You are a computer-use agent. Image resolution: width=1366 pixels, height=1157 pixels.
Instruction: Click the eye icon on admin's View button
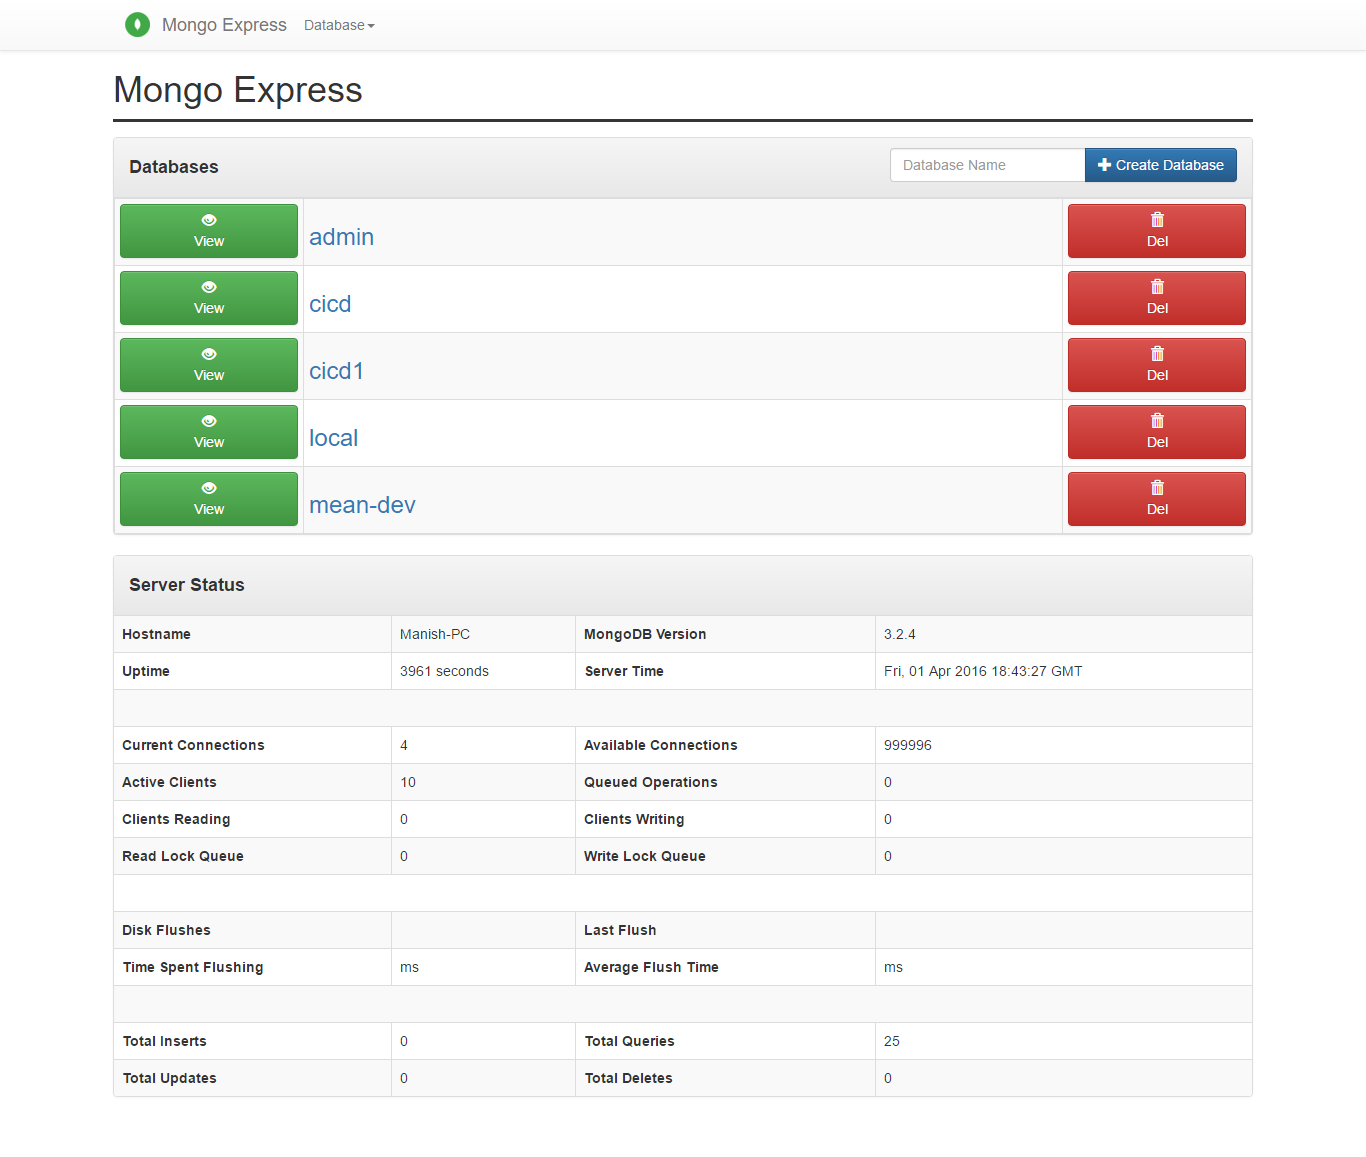point(208,219)
